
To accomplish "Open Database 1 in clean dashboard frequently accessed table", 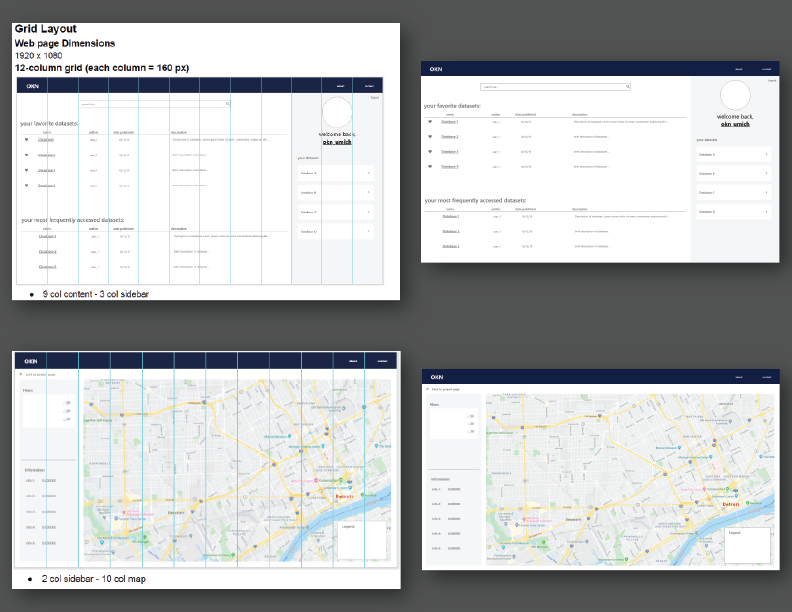I will (x=451, y=216).
